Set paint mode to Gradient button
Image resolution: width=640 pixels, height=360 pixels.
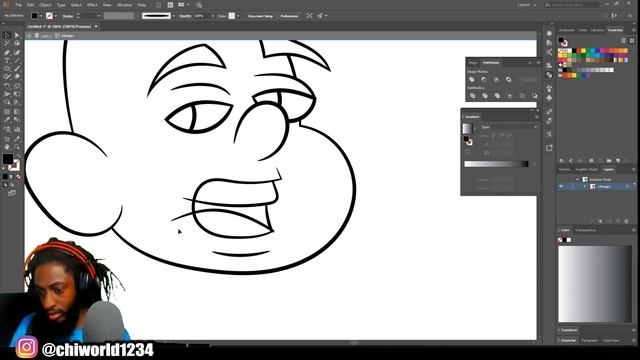point(12,177)
